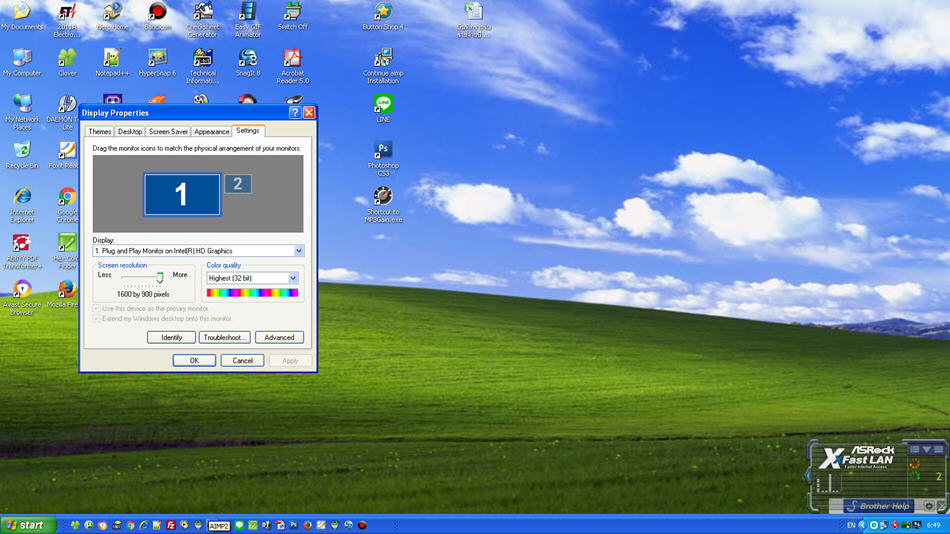Toggle 'Extend my Windows desktop onto this monitor'
Screen dimensions: 950x534
162,318
